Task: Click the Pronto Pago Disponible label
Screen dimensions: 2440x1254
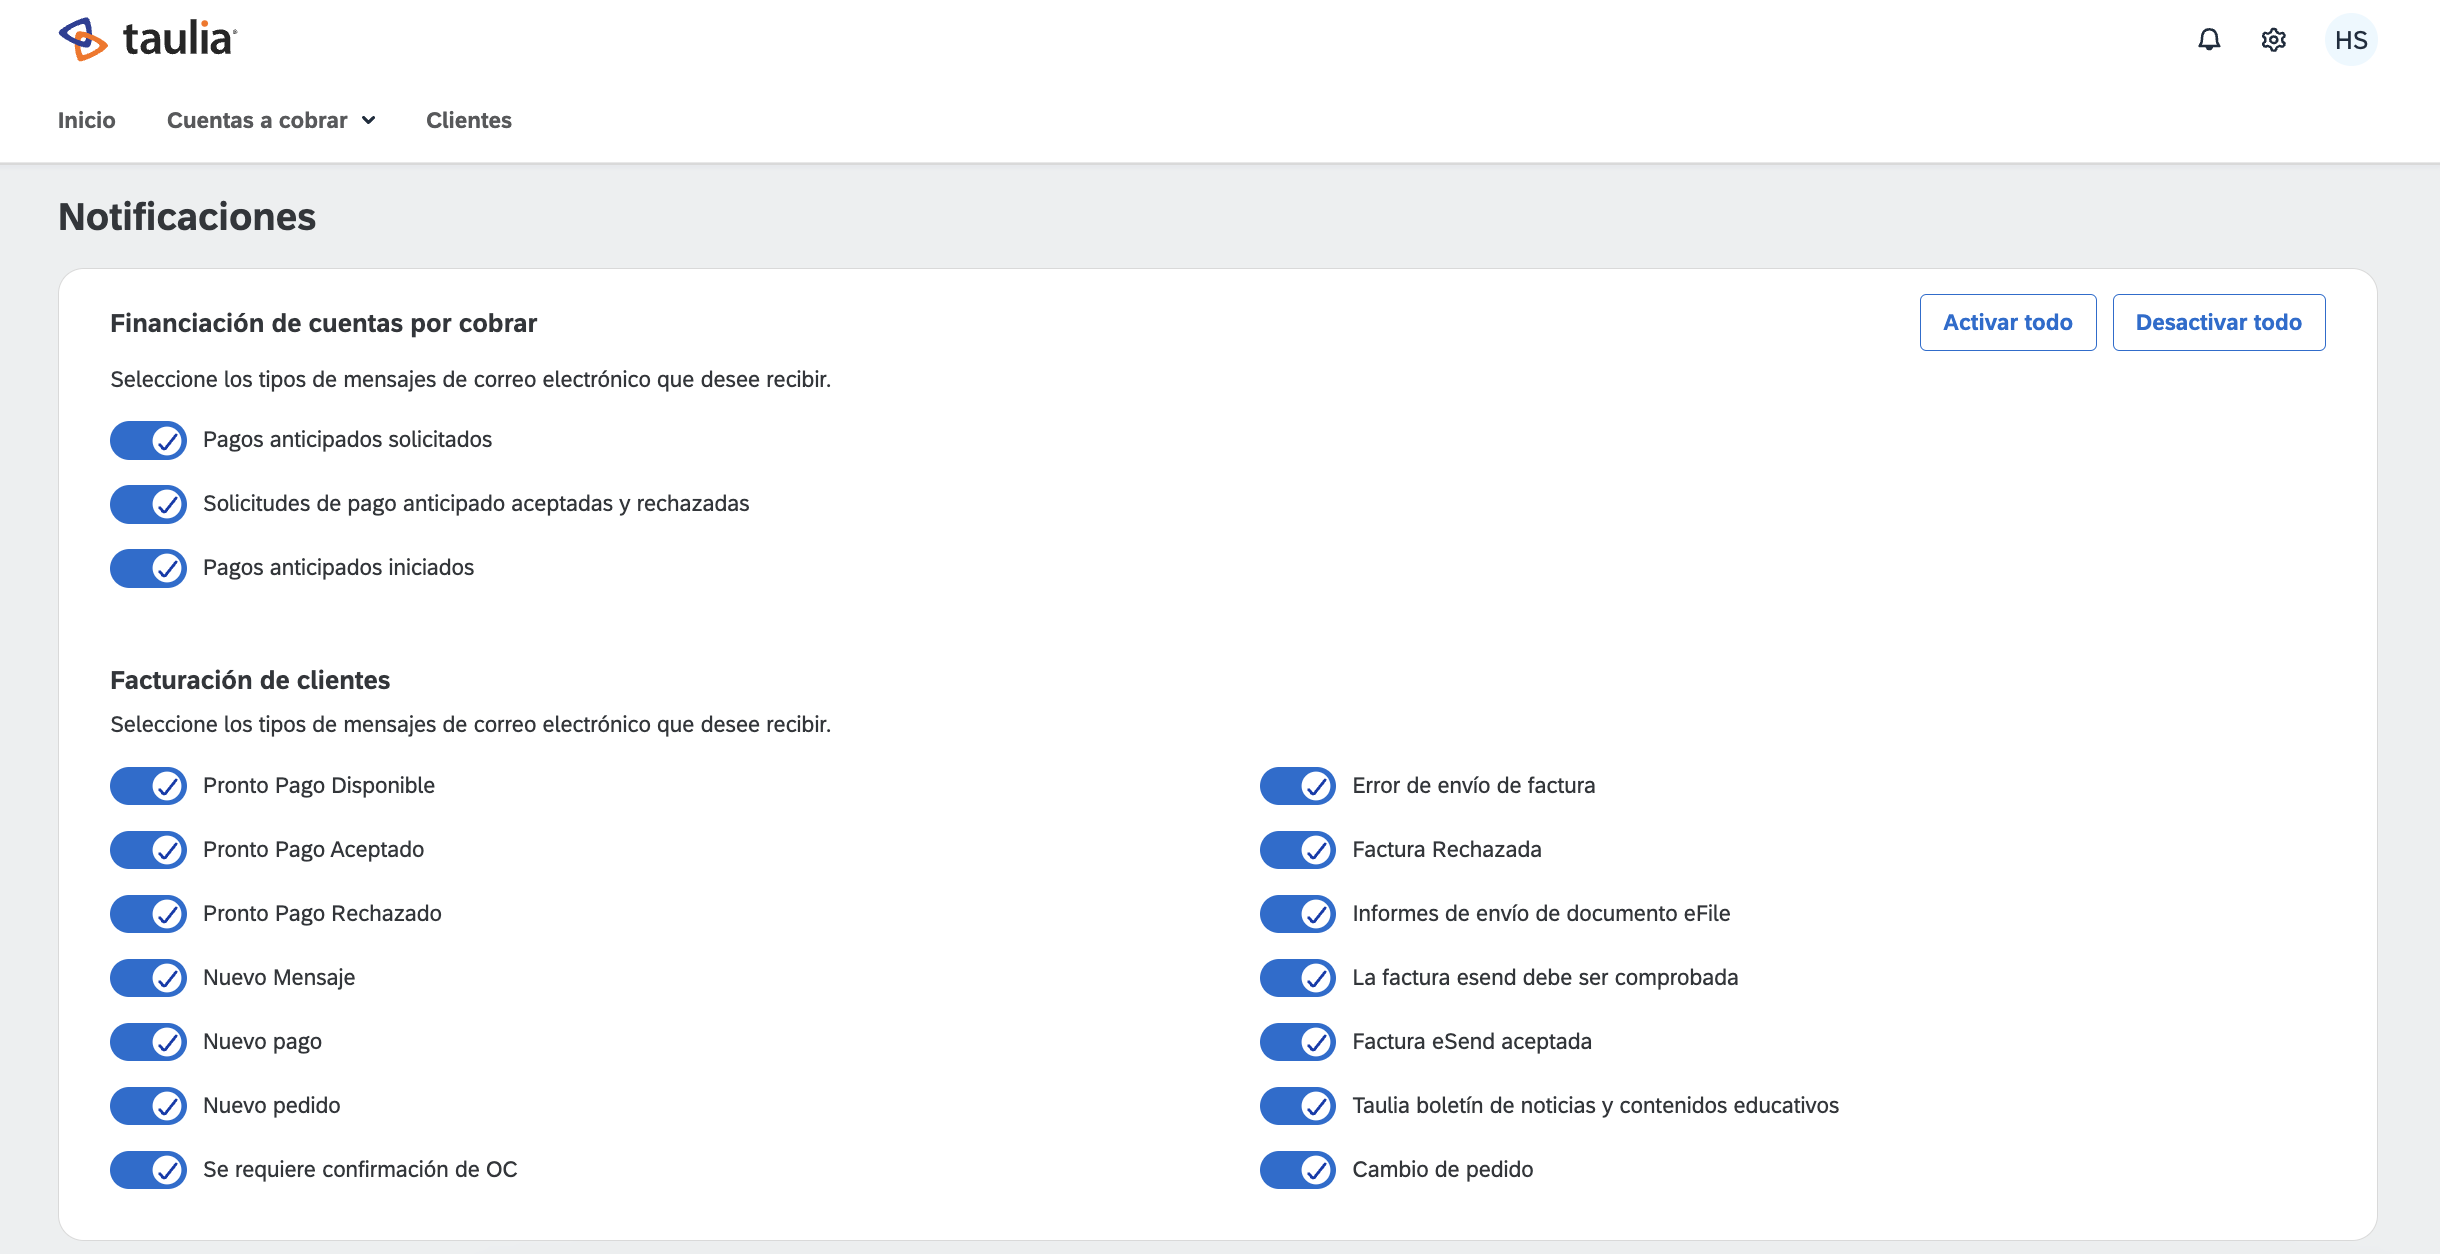Action: (x=319, y=785)
